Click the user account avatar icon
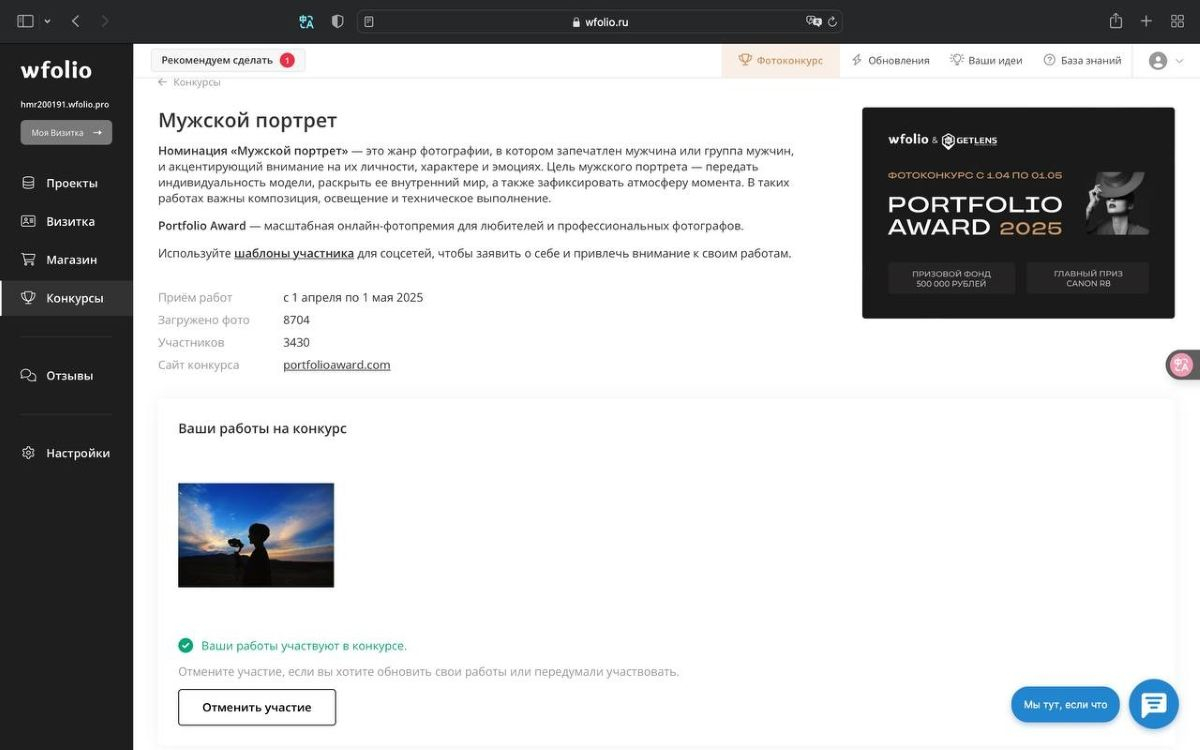The image size is (1200, 750). click(1158, 61)
